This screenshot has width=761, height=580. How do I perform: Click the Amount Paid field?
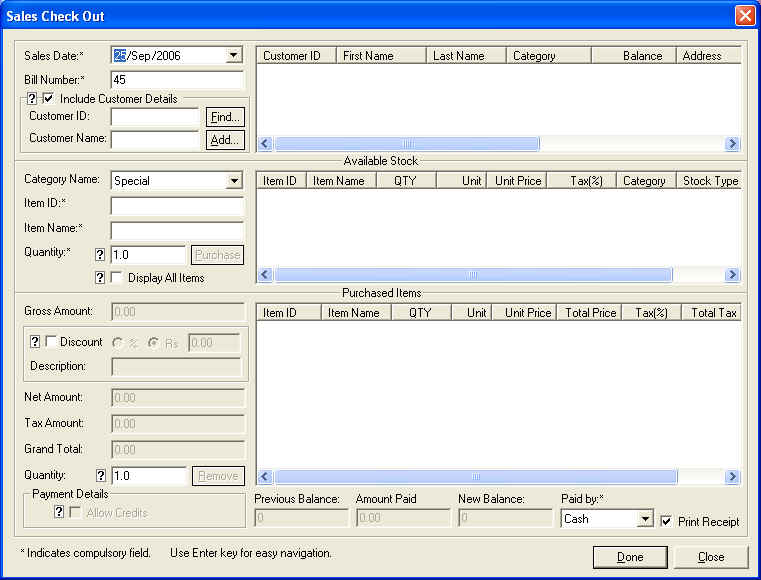(x=403, y=517)
